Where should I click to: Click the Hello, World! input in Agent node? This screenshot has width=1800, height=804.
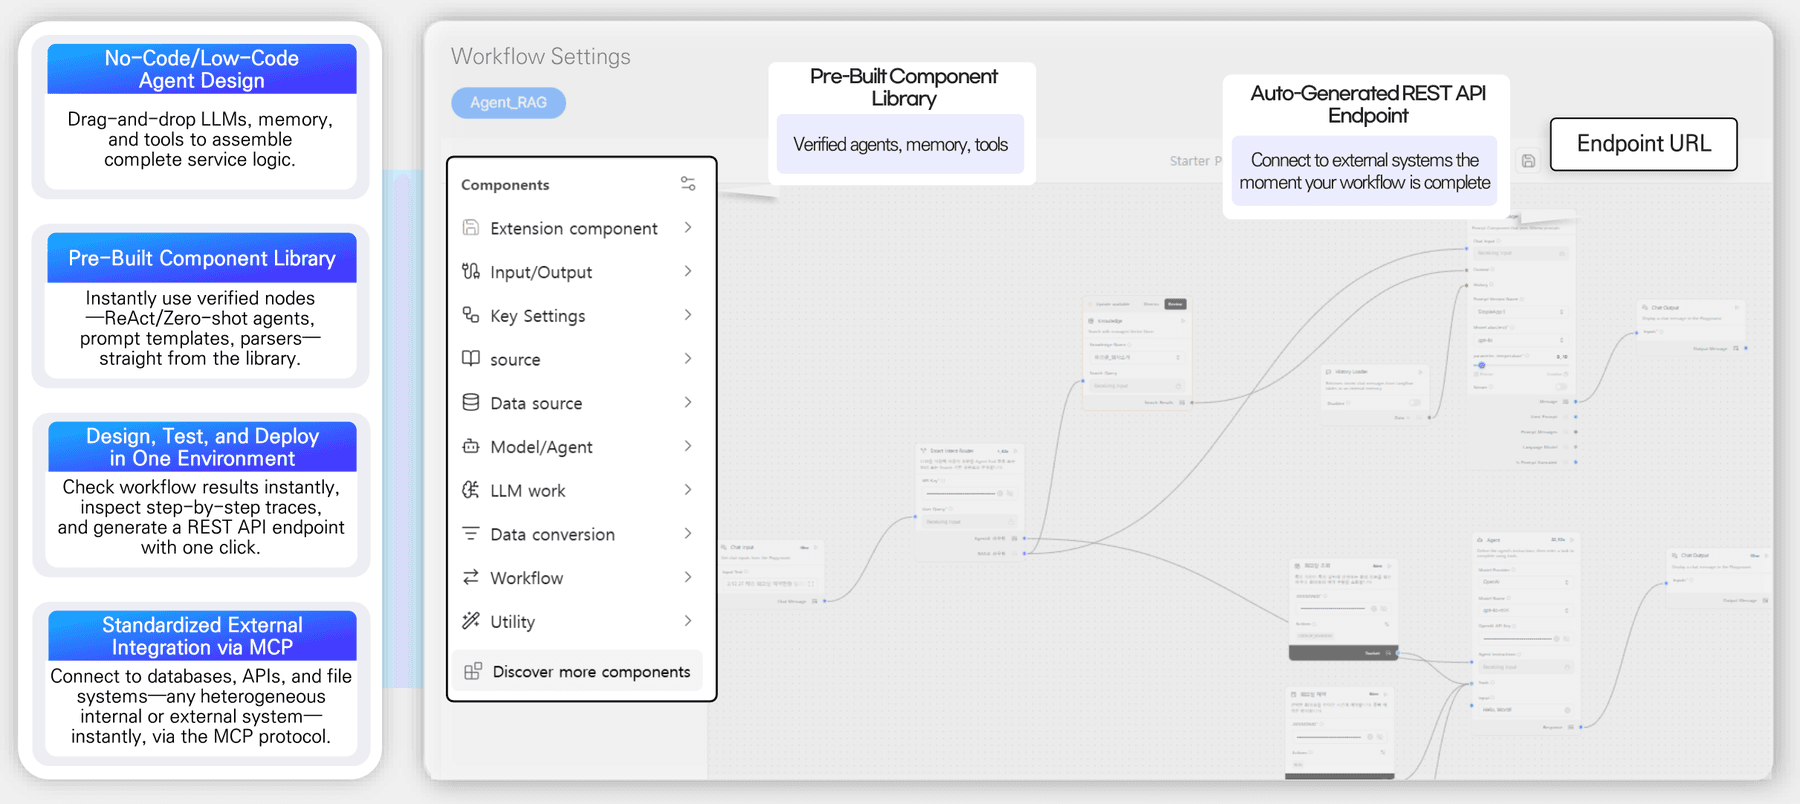click(1525, 710)
